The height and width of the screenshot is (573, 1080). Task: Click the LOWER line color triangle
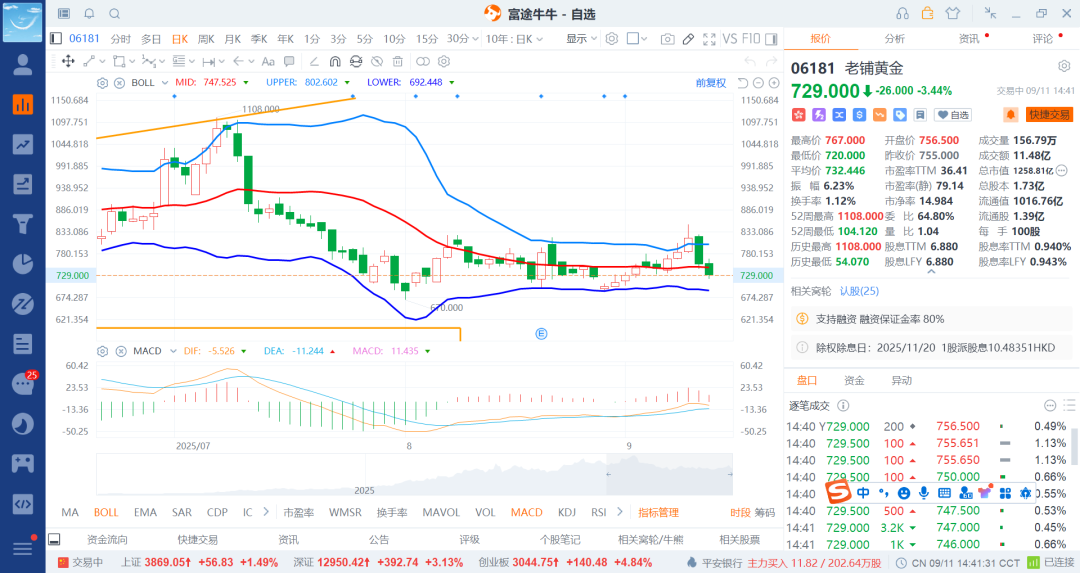[452, 83]
